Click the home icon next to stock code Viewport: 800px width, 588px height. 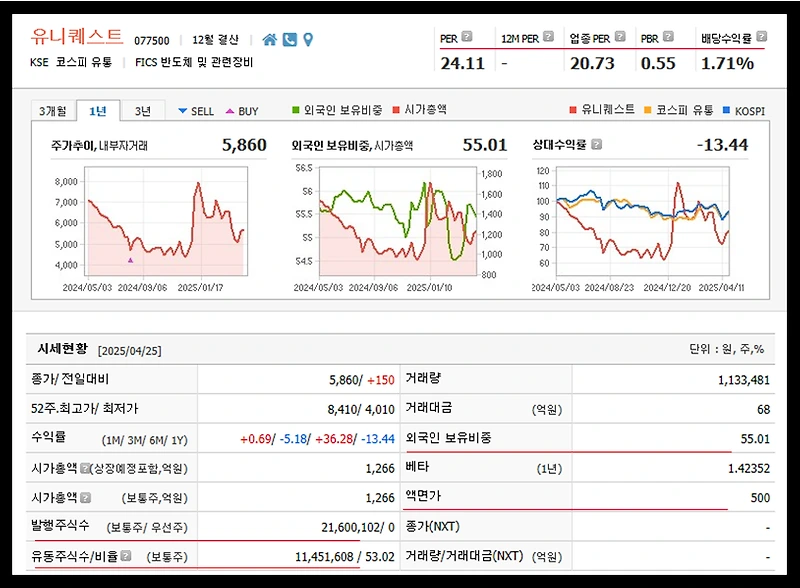click(270, 39)
